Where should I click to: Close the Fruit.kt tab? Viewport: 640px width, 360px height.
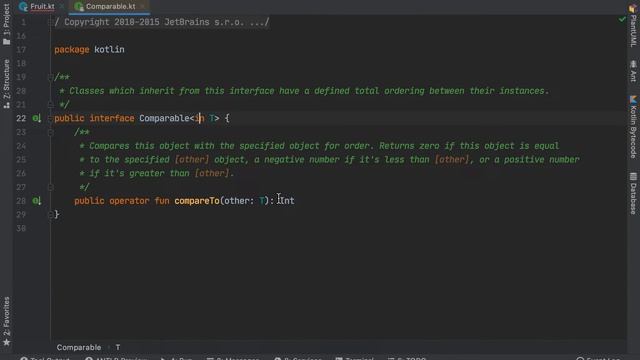coord(62,7)
